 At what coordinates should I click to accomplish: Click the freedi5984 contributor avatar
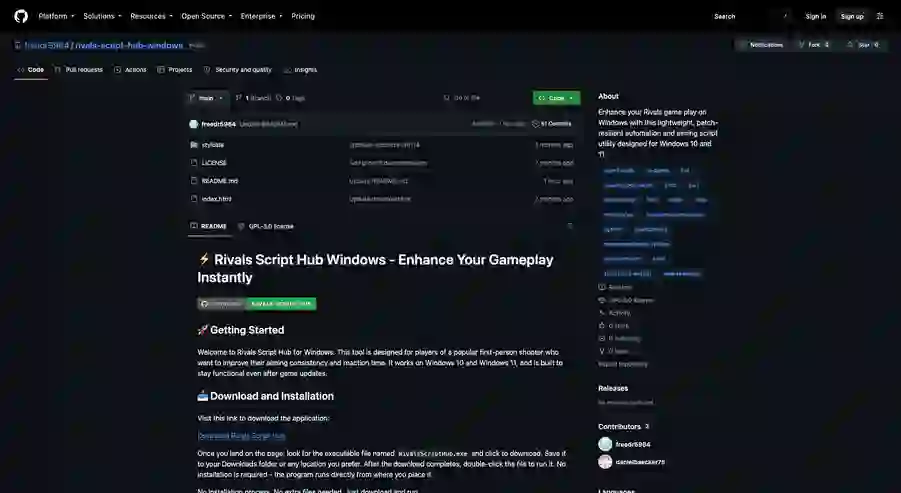pyautogui.click(x=605, y=444)
